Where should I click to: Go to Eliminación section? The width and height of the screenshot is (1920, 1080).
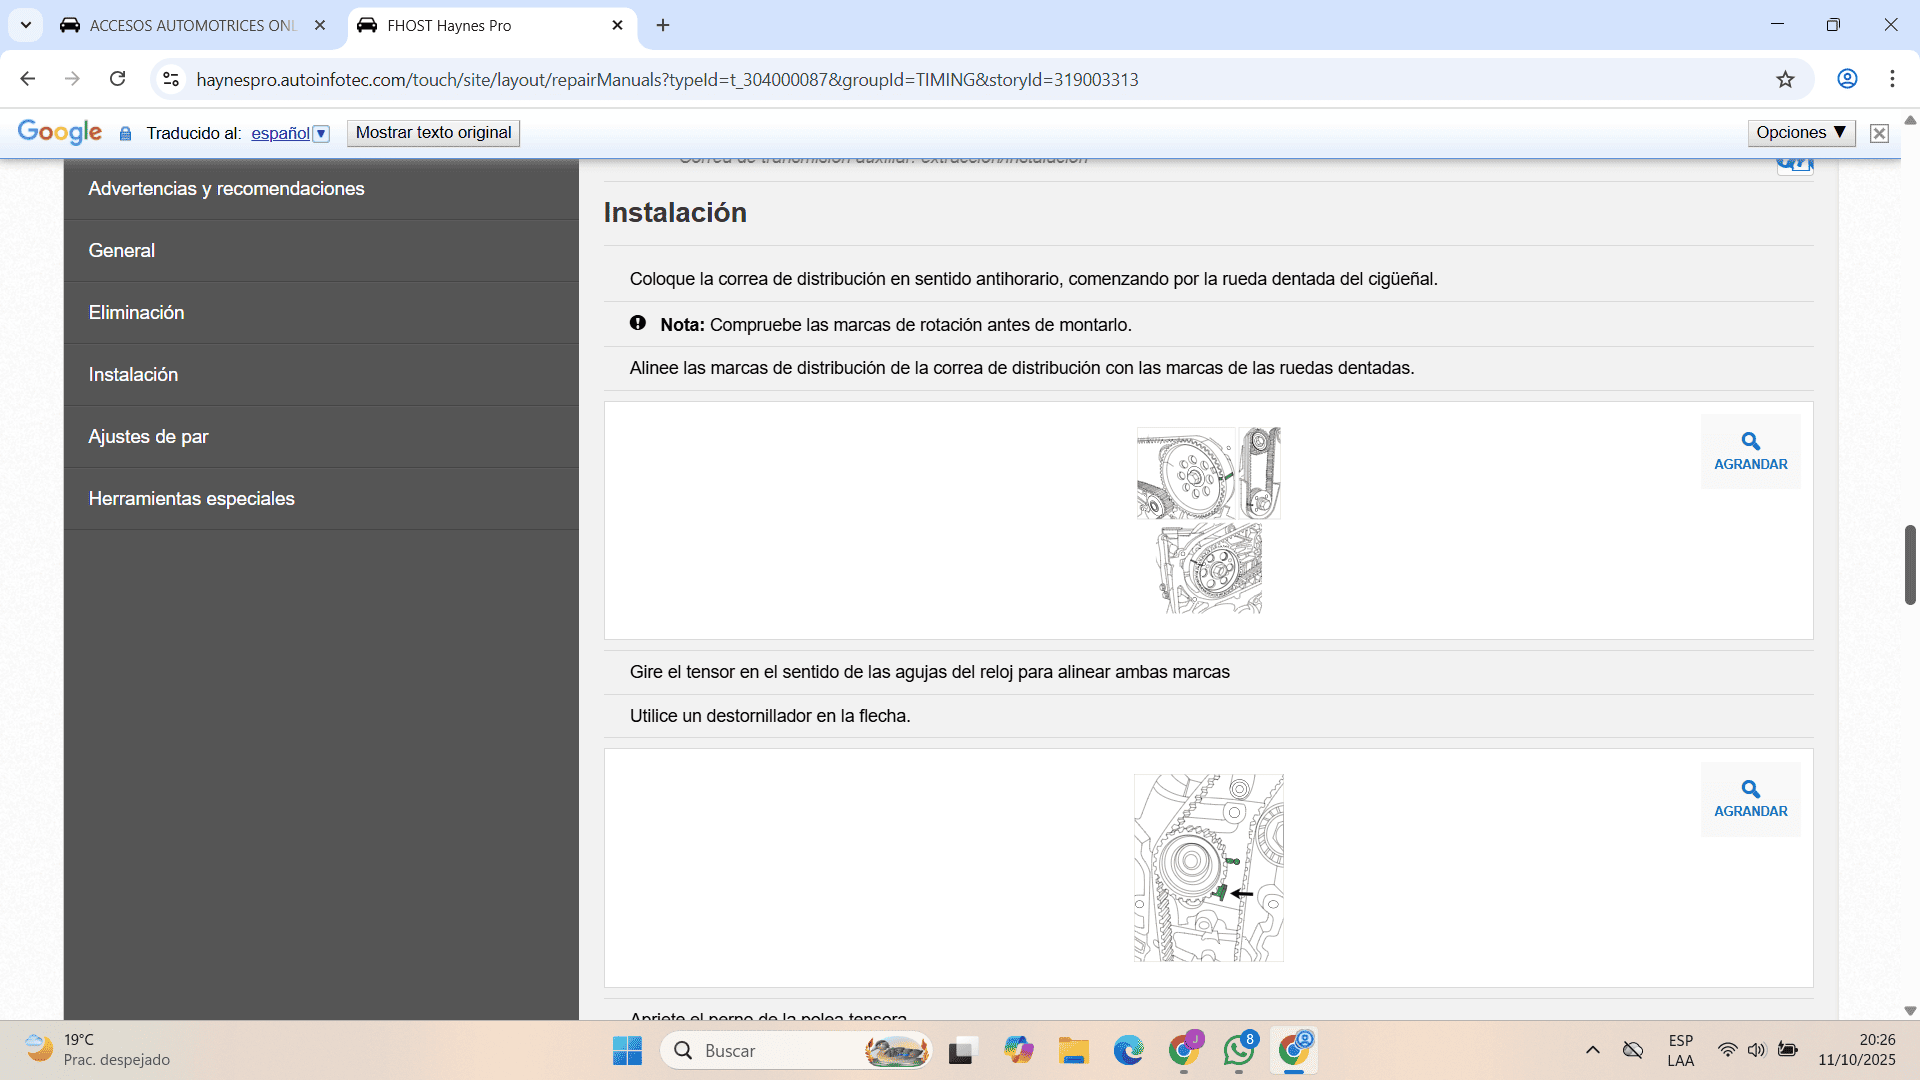click(136, 313)
